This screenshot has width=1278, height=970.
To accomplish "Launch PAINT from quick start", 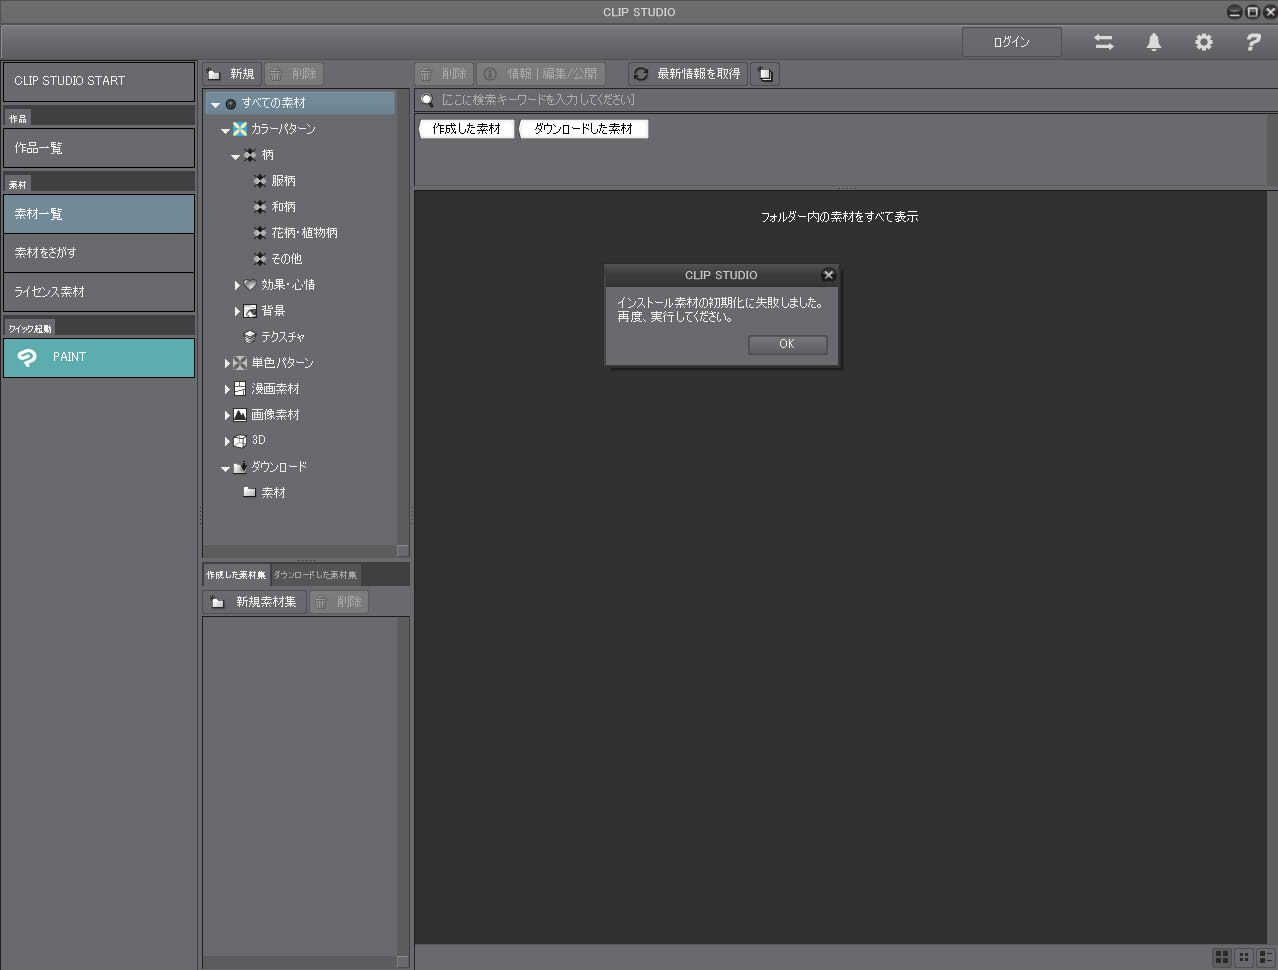I will pos(98,357).
